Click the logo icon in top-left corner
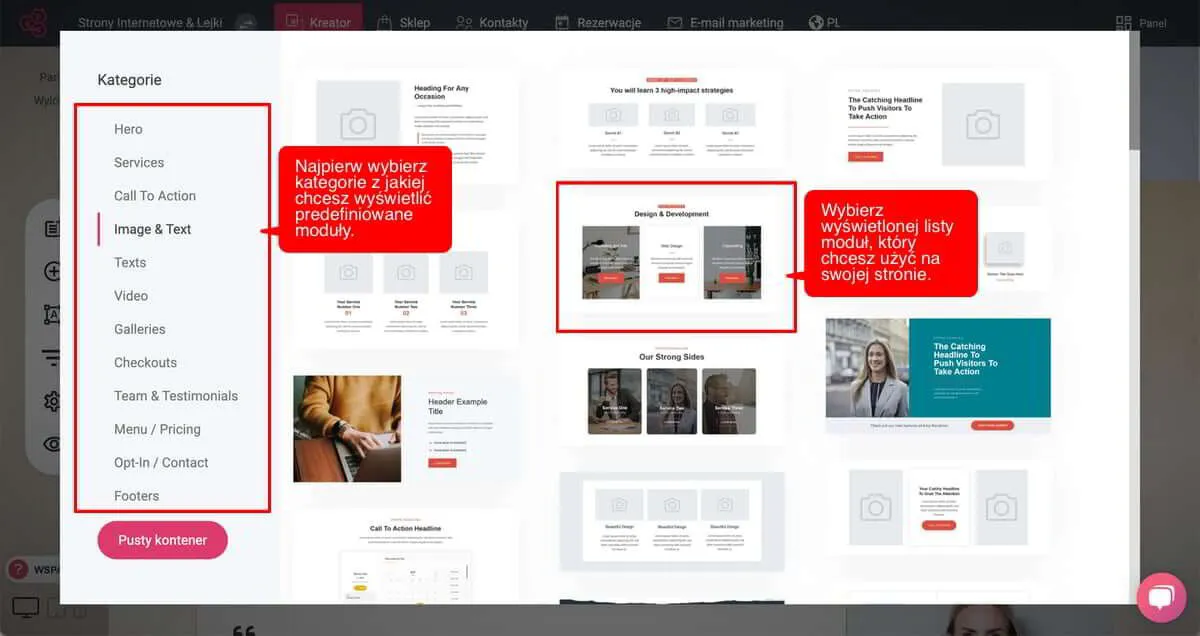Image resolution: width=1200 pixels, height=636 pixels. [x=34, y=22]
